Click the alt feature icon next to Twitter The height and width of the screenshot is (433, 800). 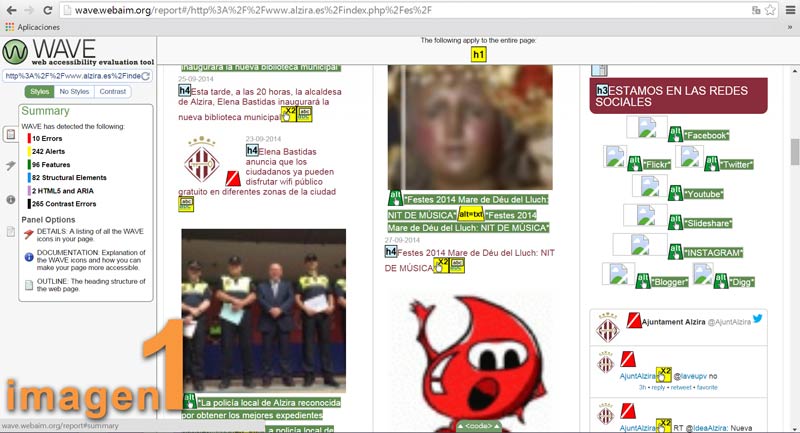[x=712, y=163]
